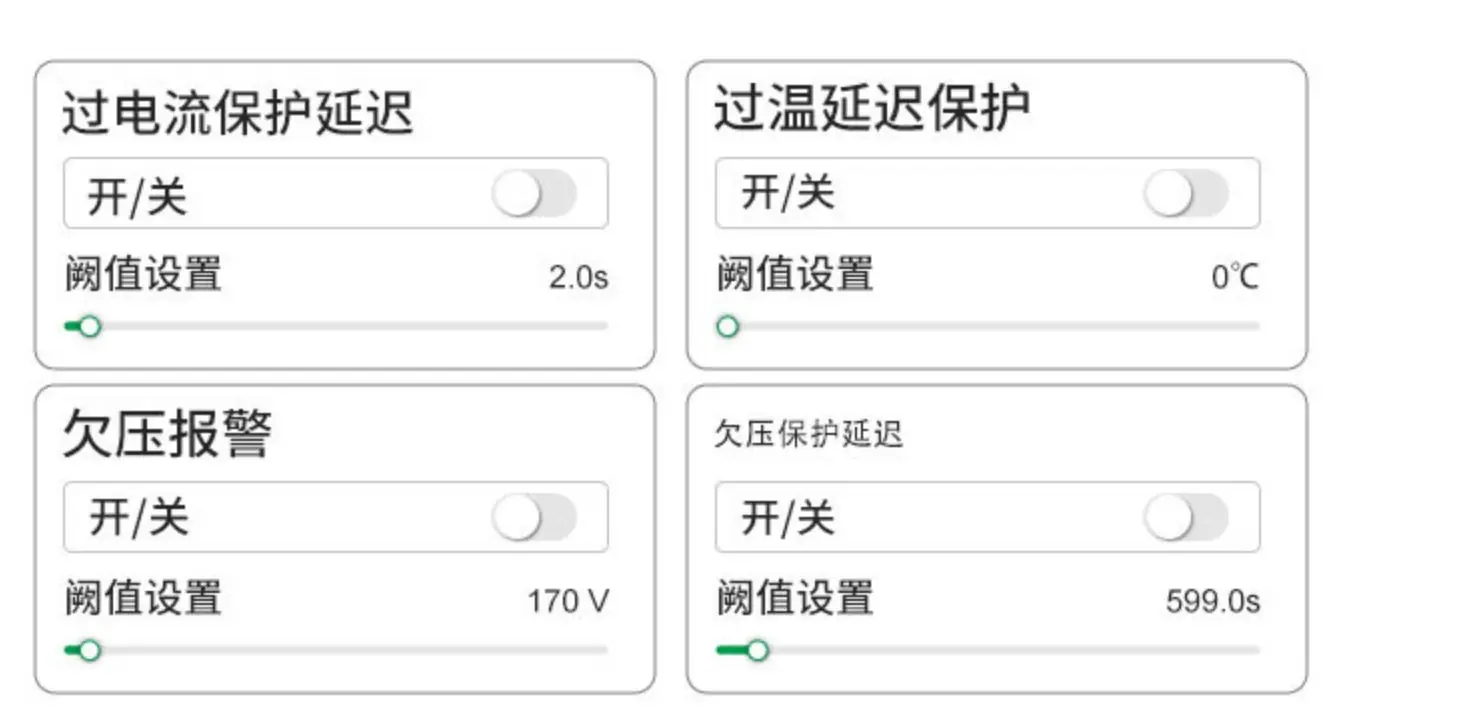Screen dimensions: 1466x707
Task: Toggle the 欠压保护延迟 on/off switch
Action: [1186, 517]
